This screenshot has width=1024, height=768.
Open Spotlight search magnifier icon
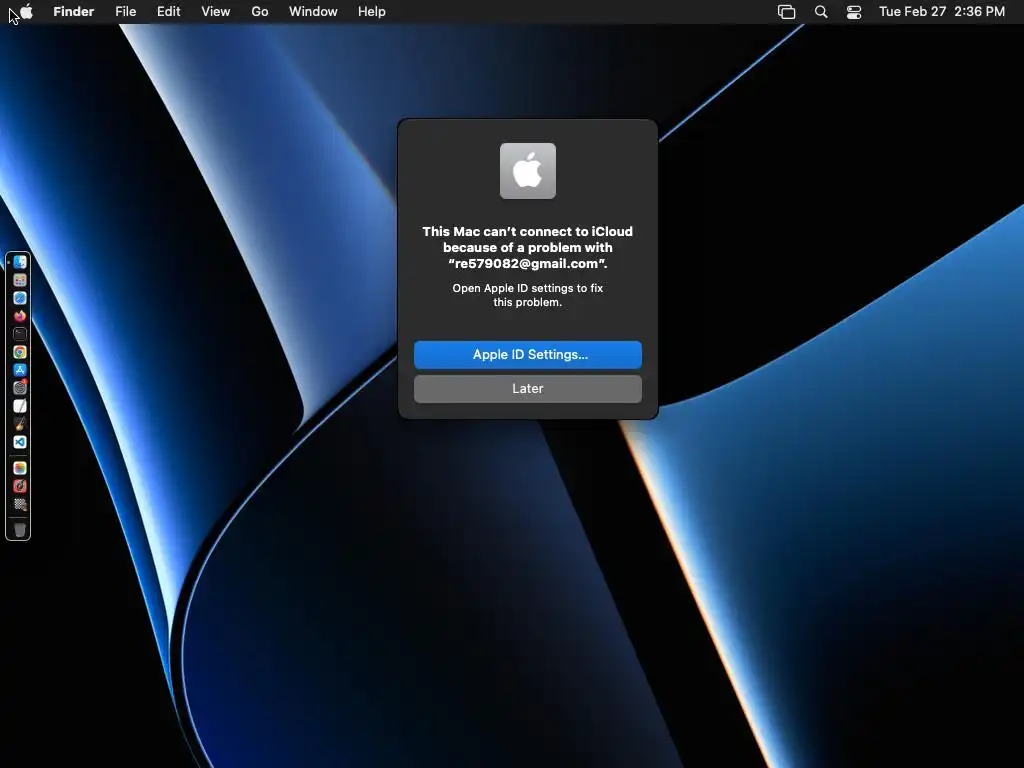(822, 12)
